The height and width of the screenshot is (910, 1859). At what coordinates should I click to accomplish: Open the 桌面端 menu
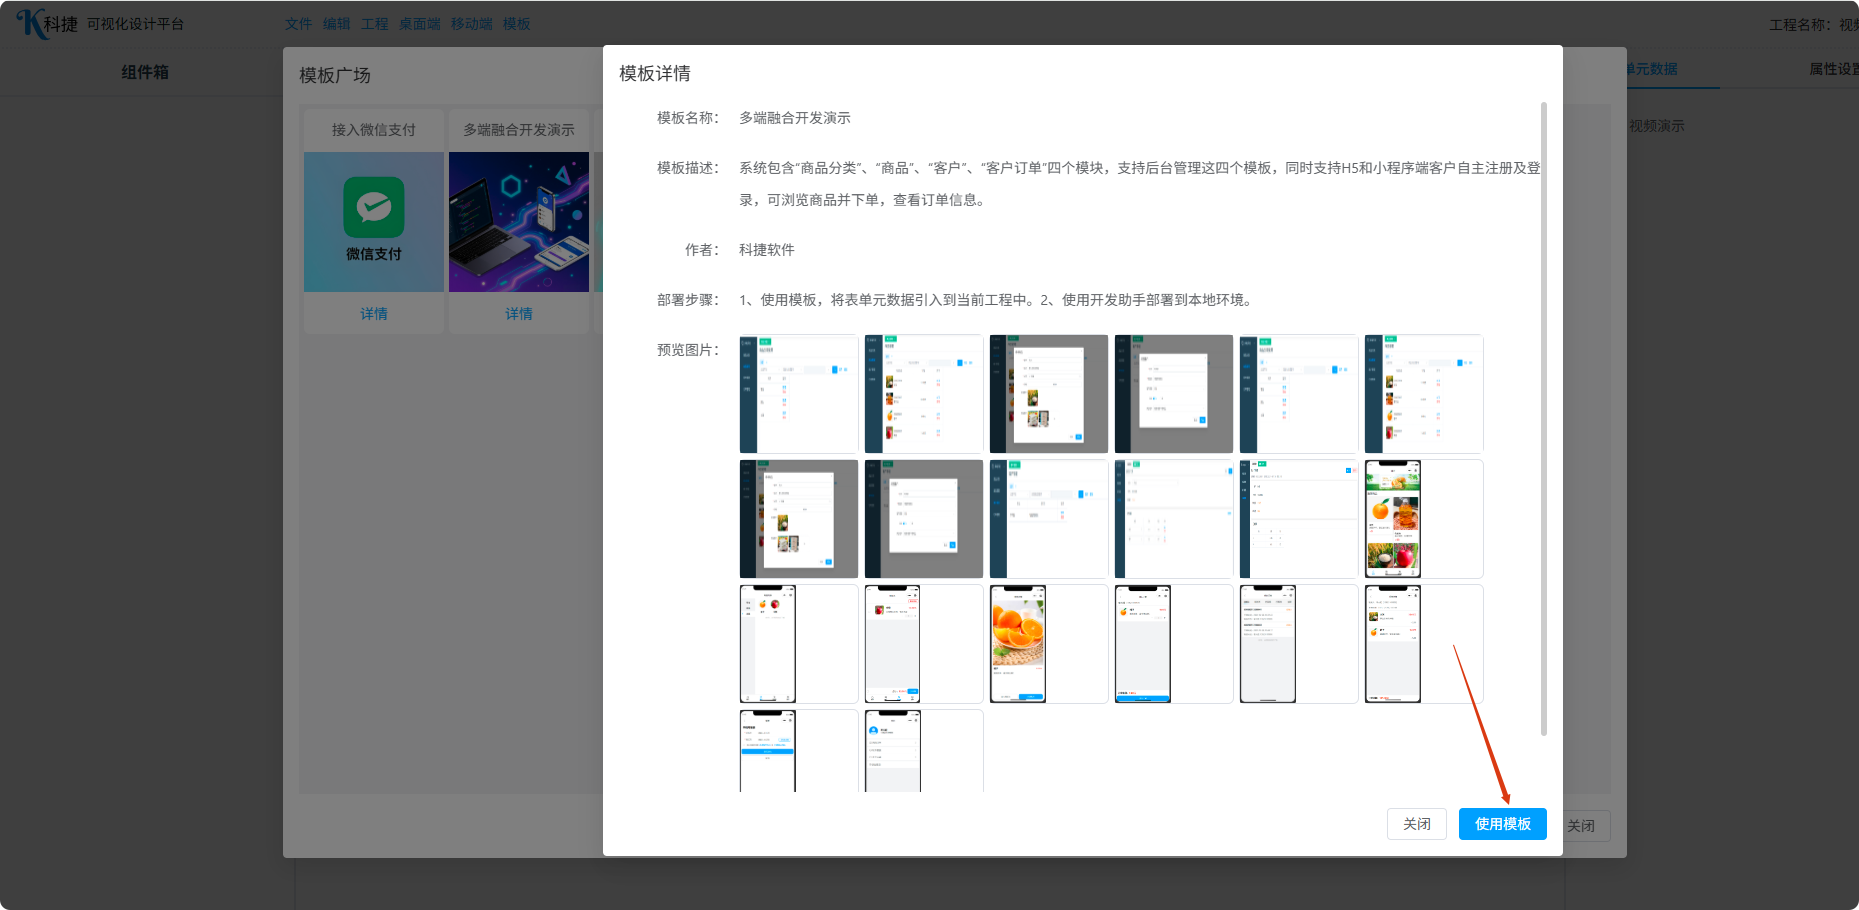pyautogui.click(x=419, y=24)
